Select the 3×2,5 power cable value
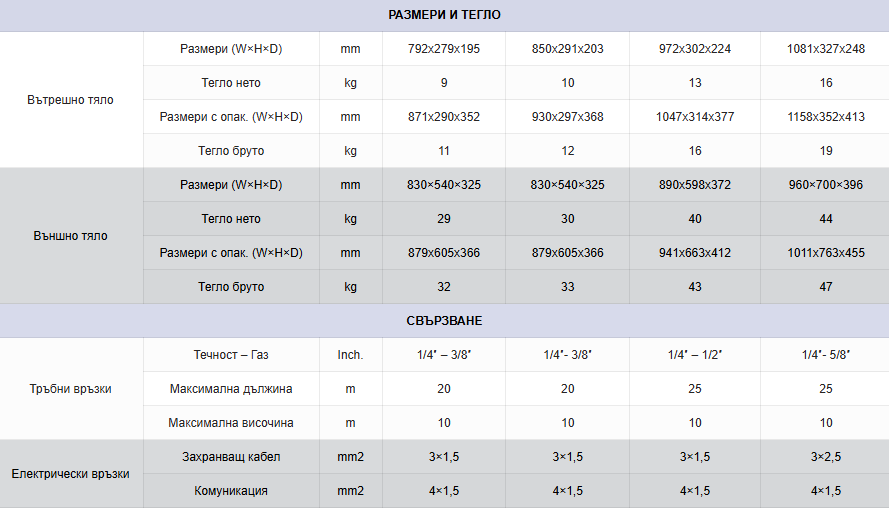The width and height of the screenshot is (889, 508). [826, 457]
